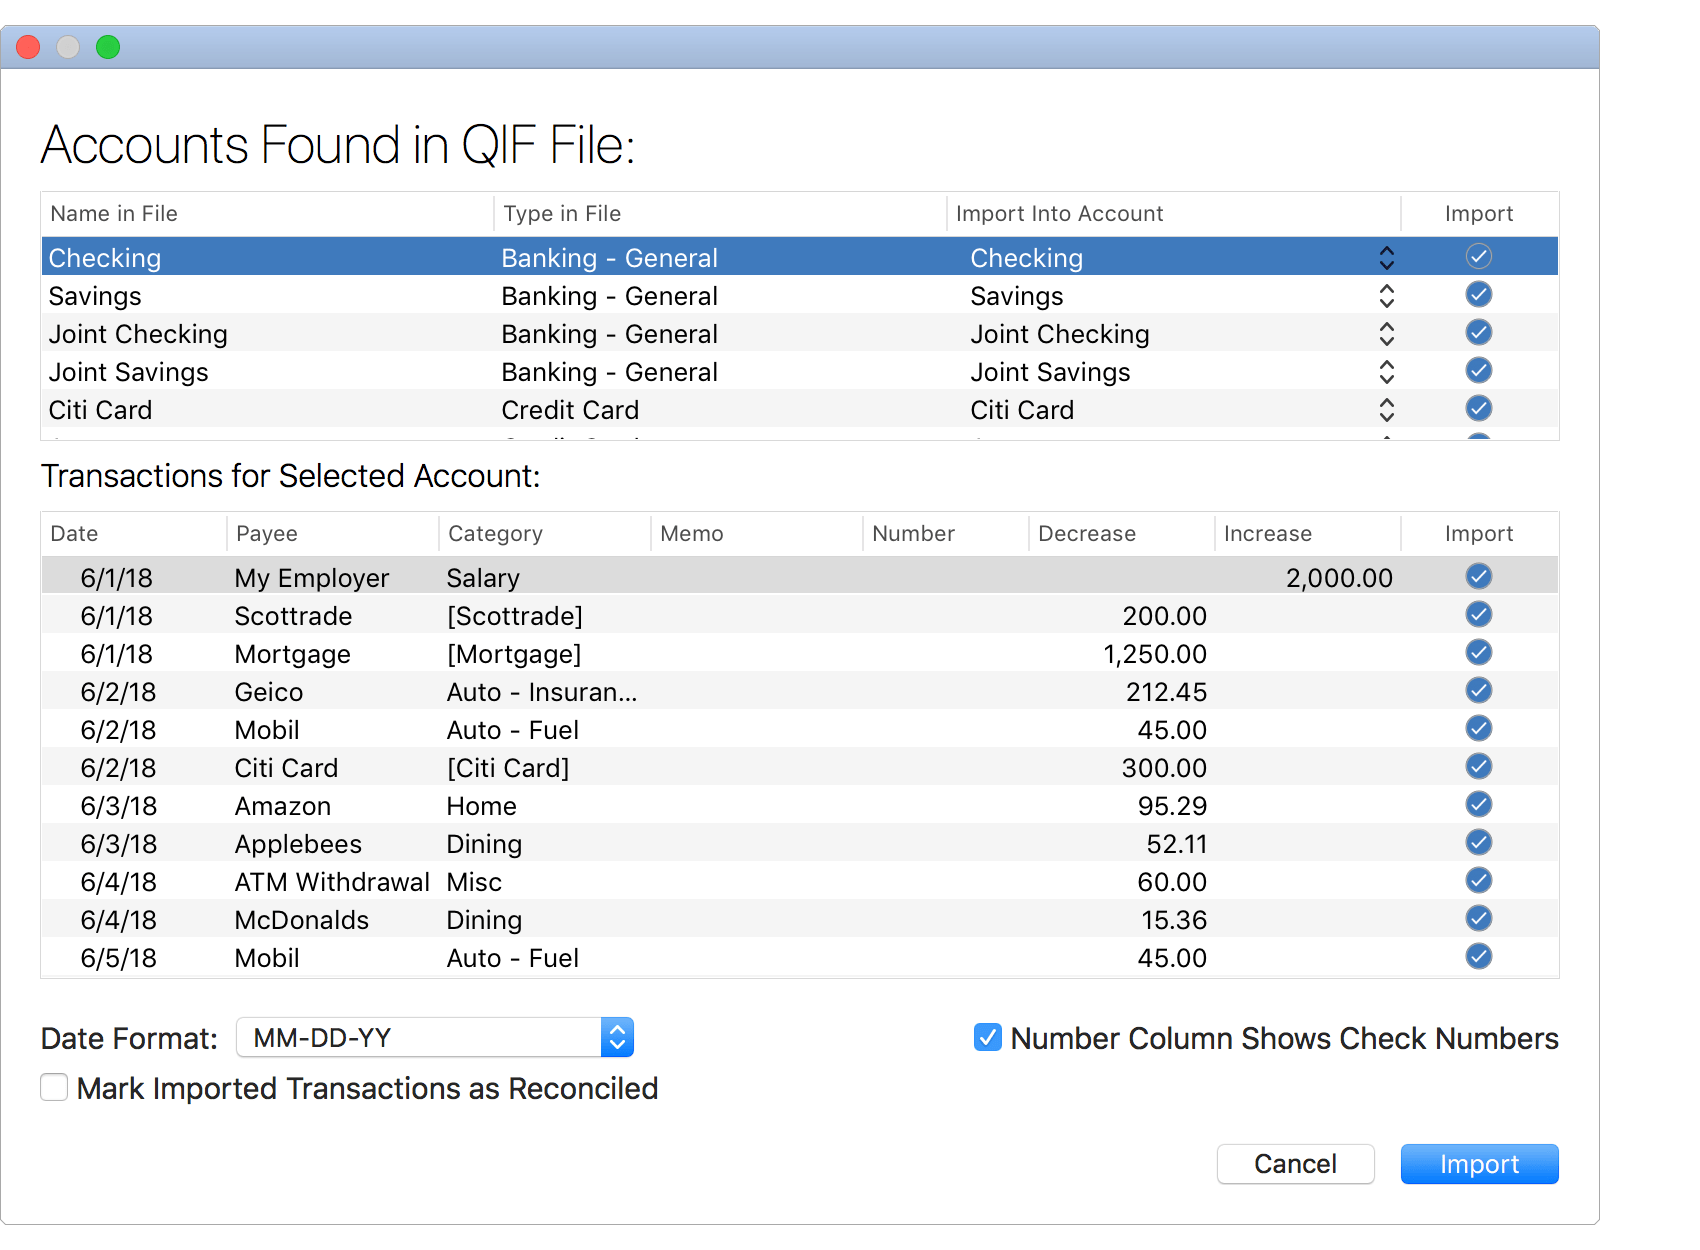Viewport: 1700px width, 1250px height.
Task: Toggle the import checkmark for the Savings account
Action: click(x=1478, y=294)
